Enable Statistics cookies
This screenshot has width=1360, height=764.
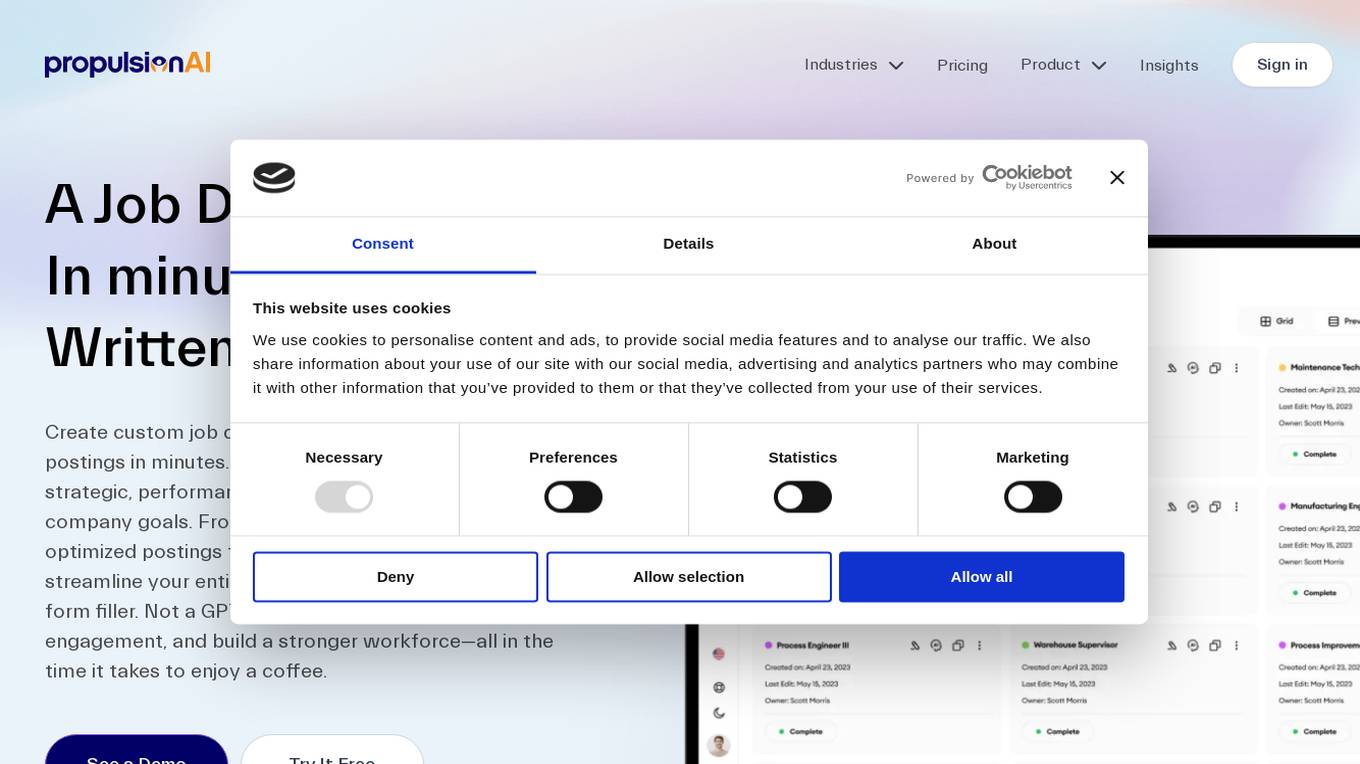click(803, 497)
